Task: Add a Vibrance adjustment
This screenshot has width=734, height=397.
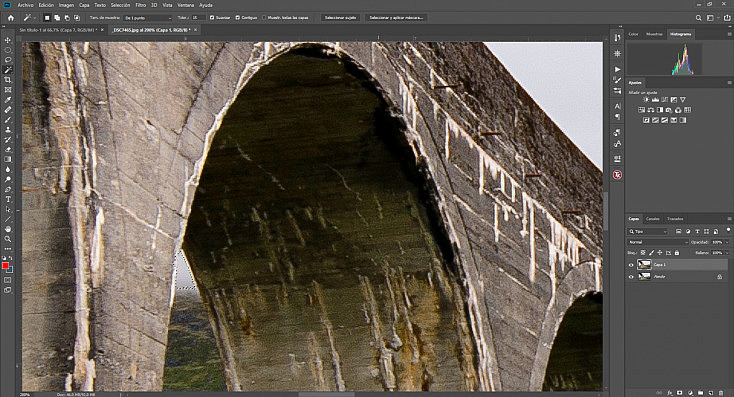Action: [x=683, y=100]
